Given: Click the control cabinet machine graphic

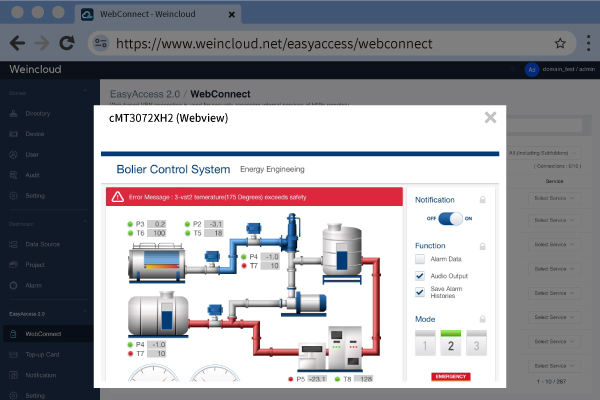Looking at the screenshot, I should (x=331, y=348).
